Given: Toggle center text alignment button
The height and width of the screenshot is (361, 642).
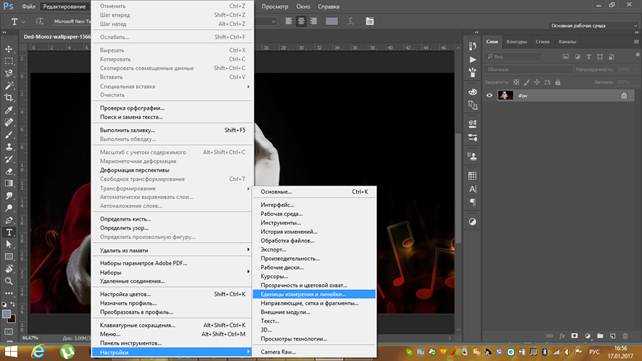Looking at the screenshot, I should 301,21.
